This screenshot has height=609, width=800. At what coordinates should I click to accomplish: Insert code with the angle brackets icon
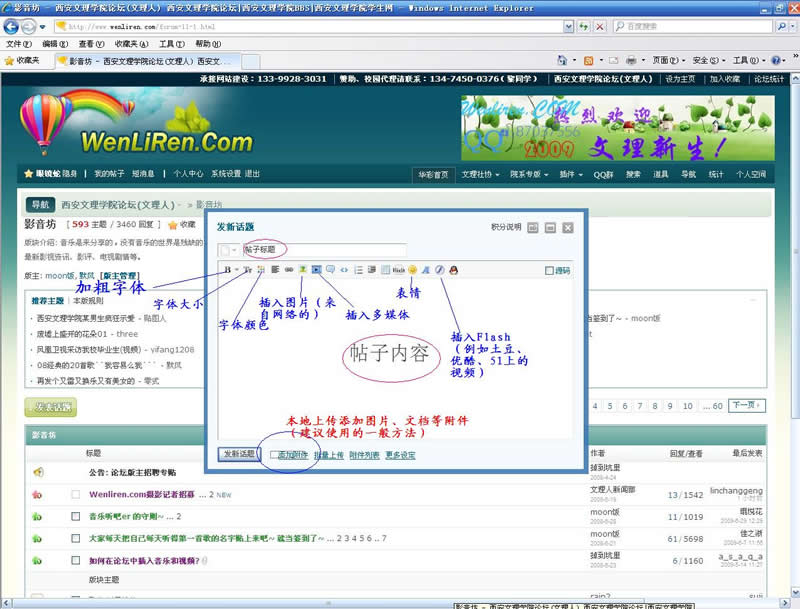(x=344, y=270)
